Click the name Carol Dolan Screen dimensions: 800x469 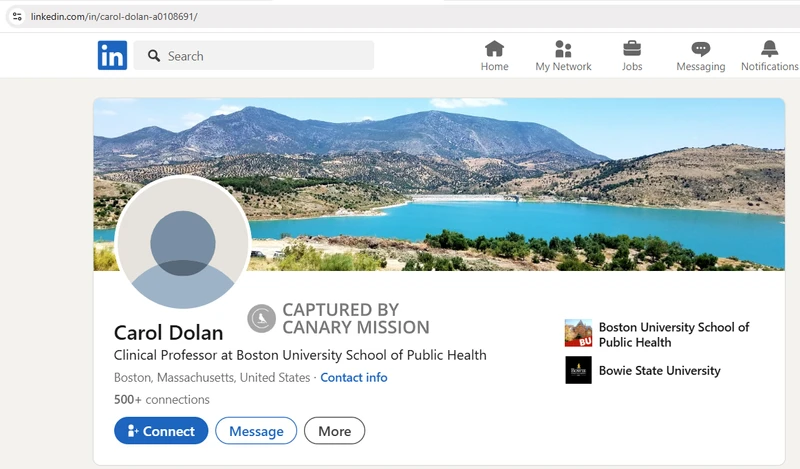pyautogui.click(x=168, y=333)
